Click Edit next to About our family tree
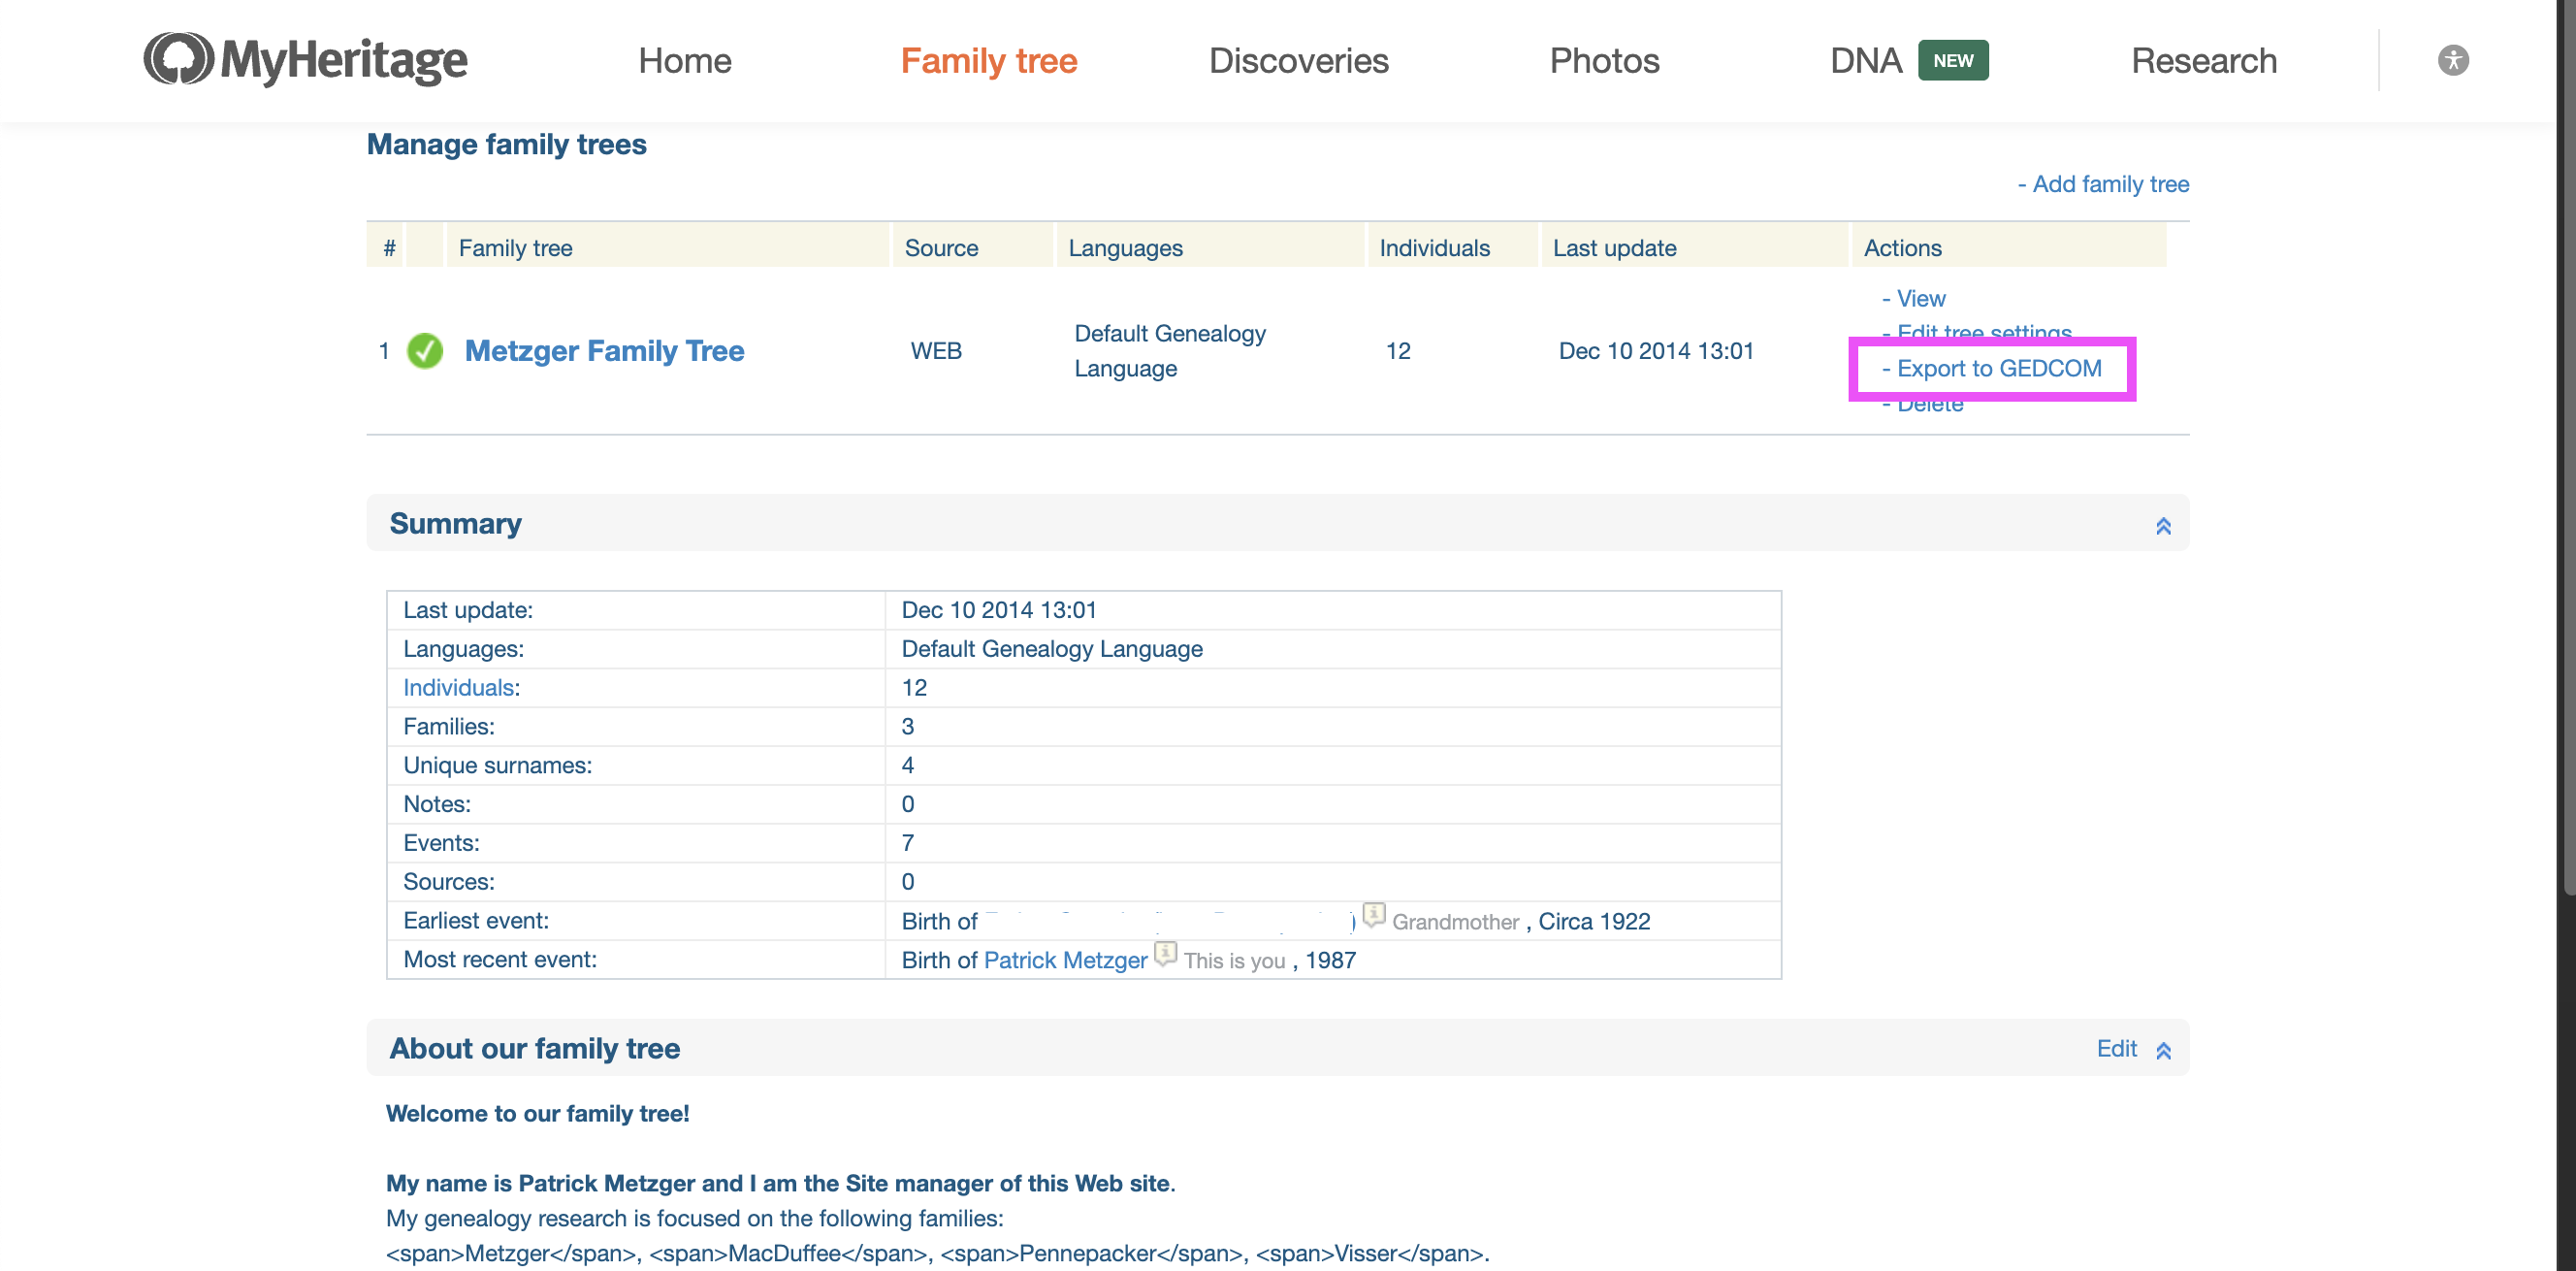The width and height of the screenshot is (2576, 1271). (x=2116, y=1048)
